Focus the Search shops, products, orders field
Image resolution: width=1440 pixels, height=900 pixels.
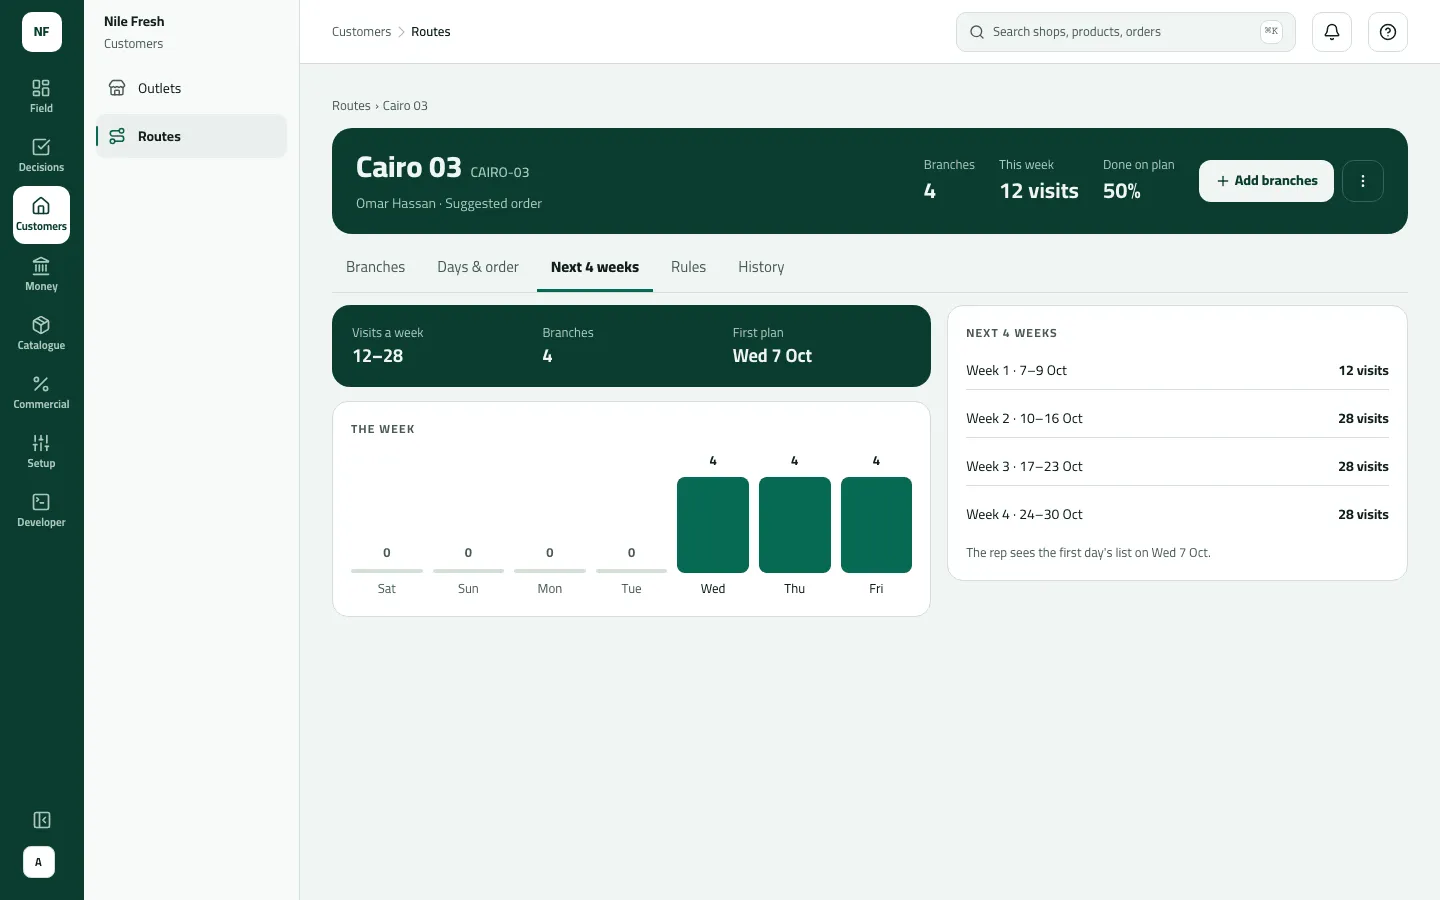click(x=1126, y=32)
